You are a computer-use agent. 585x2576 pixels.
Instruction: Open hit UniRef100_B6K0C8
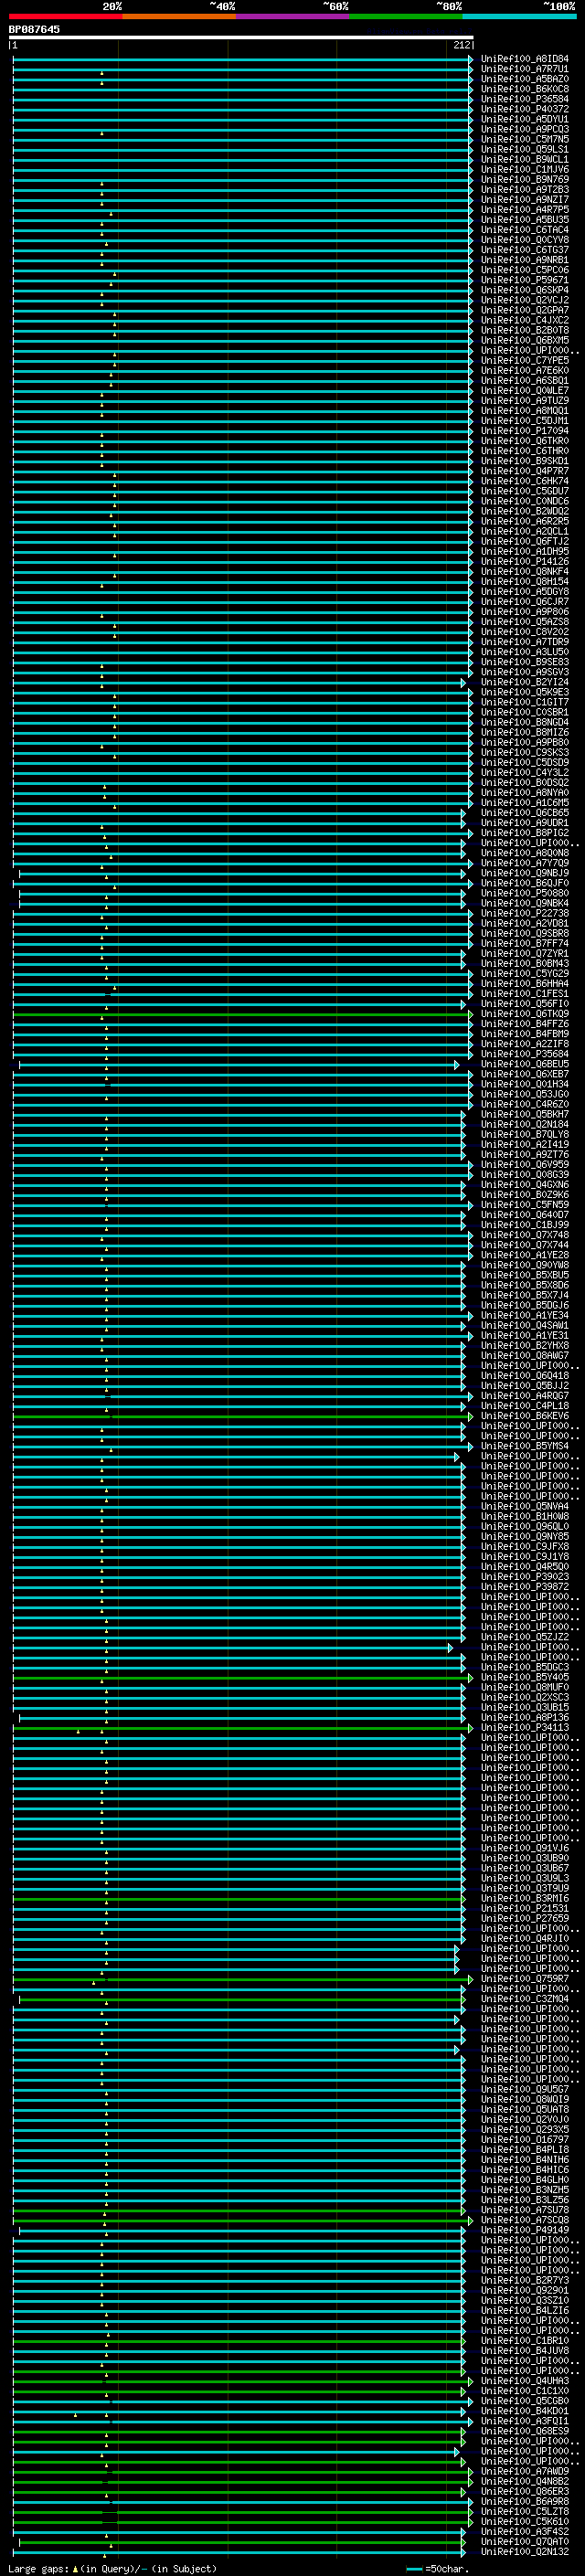click(525, 89)
